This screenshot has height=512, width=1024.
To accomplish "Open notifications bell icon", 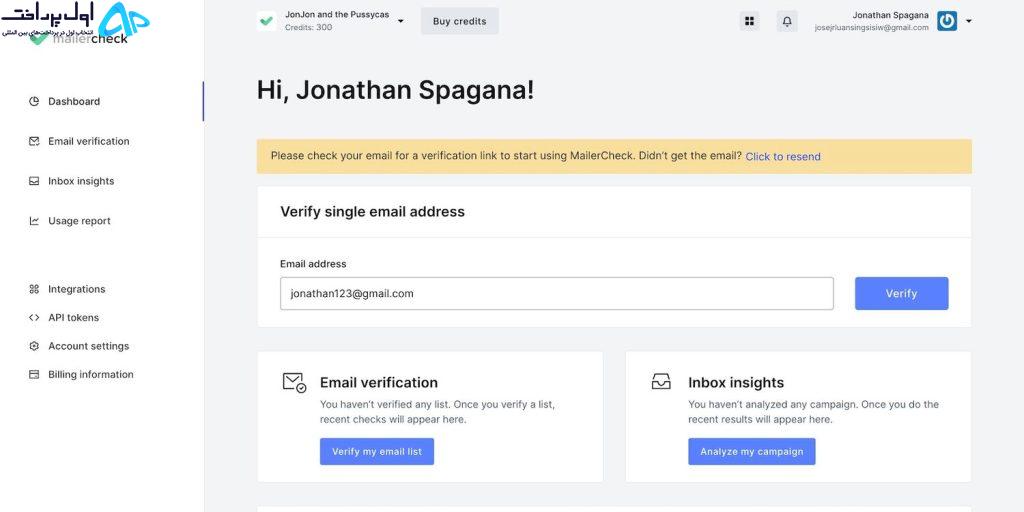I will coord(787,21).
